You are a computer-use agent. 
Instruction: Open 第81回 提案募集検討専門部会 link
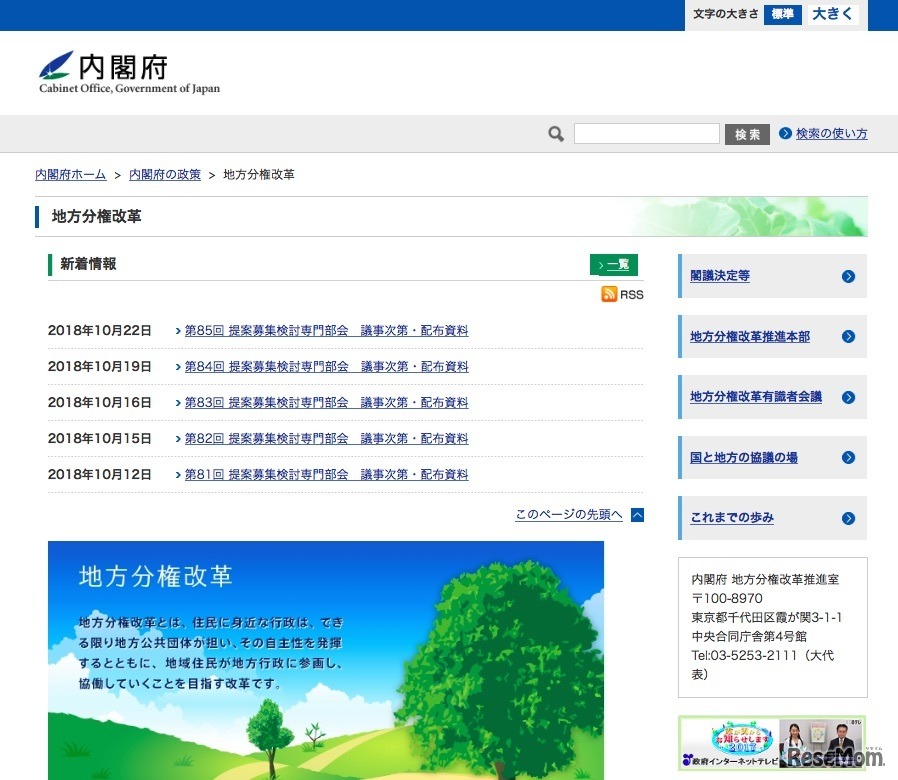click(326, 475)
